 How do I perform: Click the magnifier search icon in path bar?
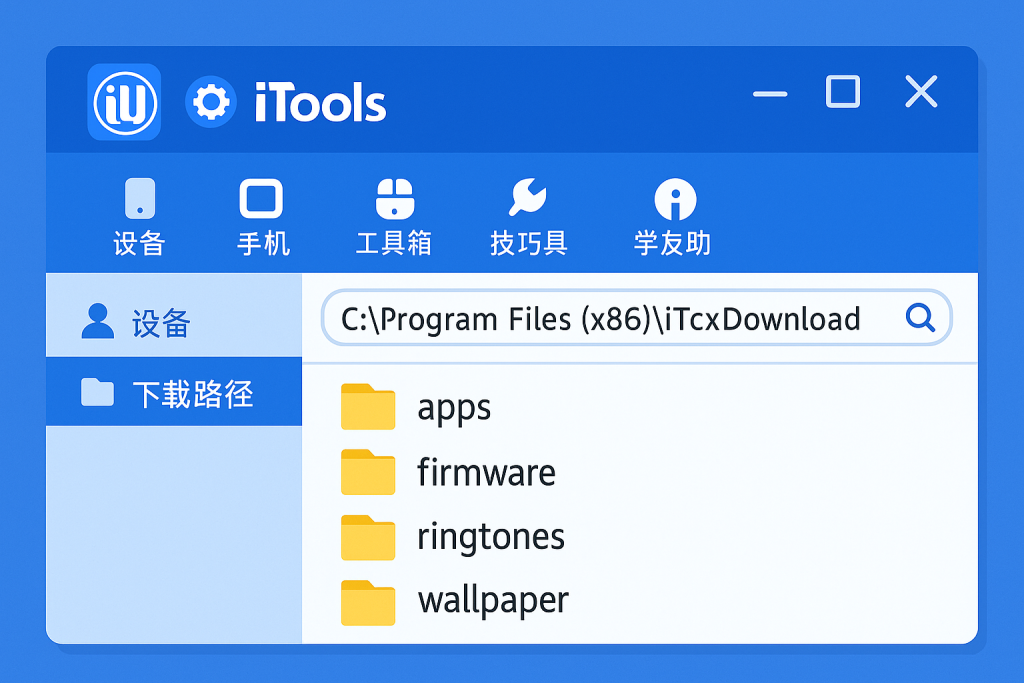tap(919, 318)
